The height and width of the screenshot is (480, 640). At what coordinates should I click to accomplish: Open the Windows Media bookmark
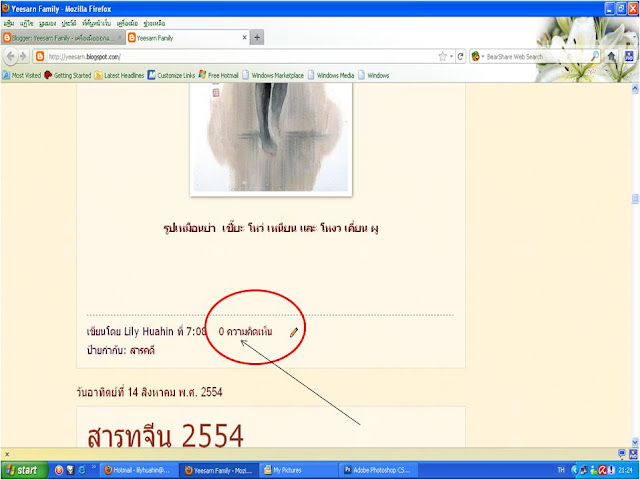click(331, 75)
